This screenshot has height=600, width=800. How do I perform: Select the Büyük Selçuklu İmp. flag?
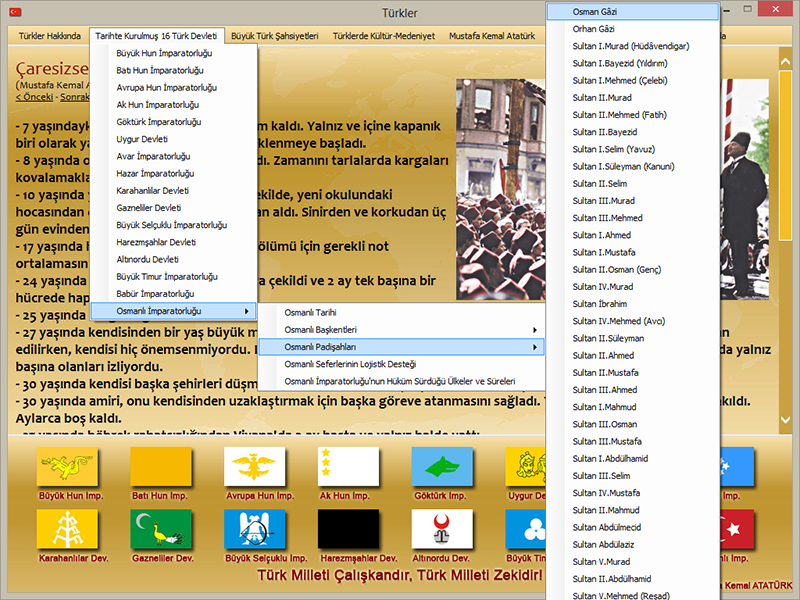tap(253, 529)
